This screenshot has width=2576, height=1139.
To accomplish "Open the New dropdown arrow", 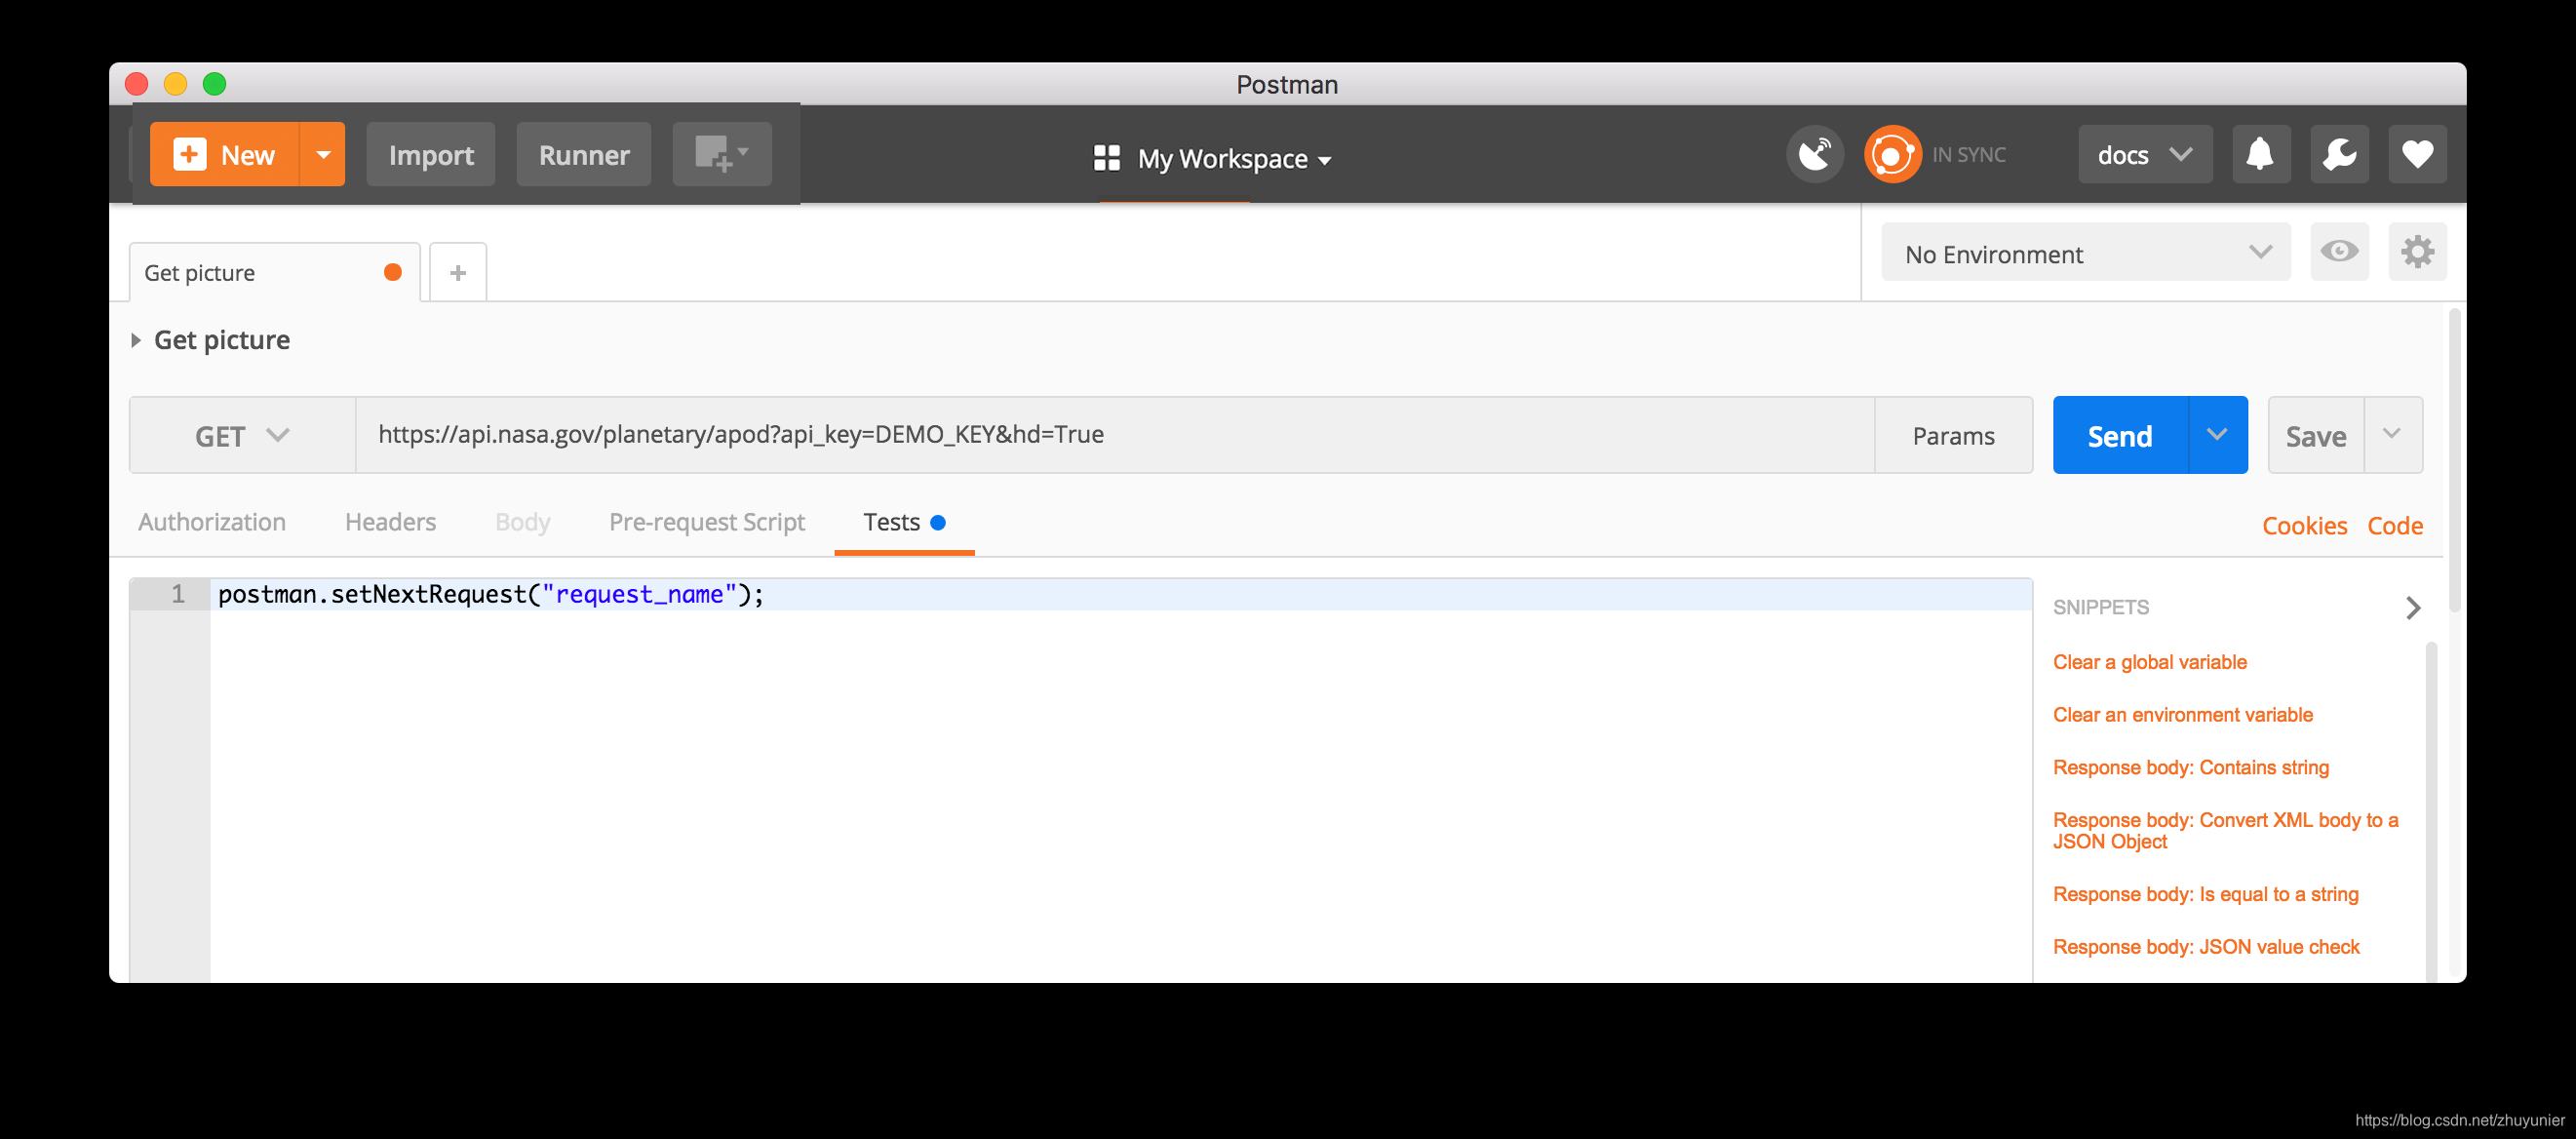I will (x=323, y=154).
